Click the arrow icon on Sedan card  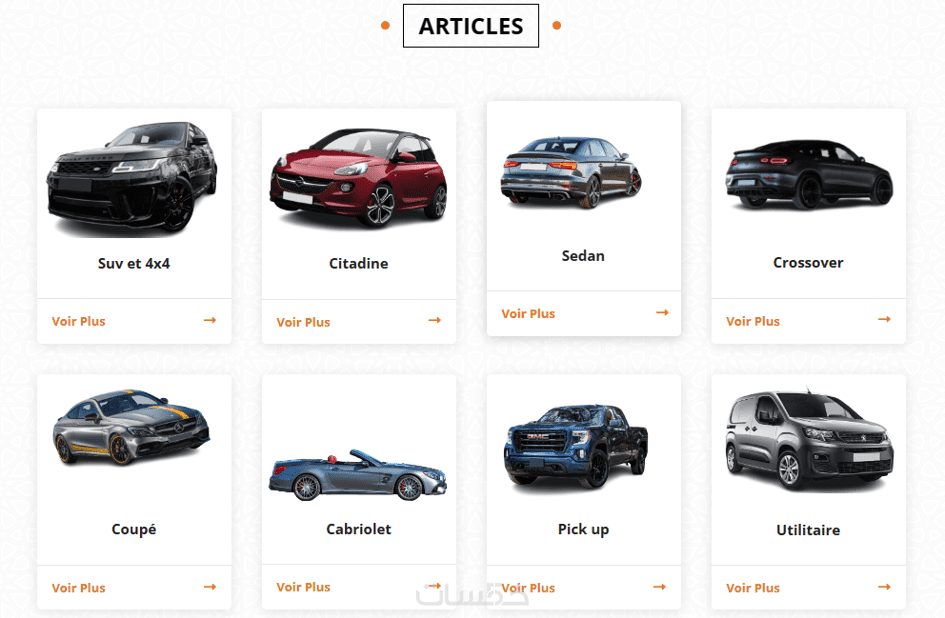[x=662, y=312]
